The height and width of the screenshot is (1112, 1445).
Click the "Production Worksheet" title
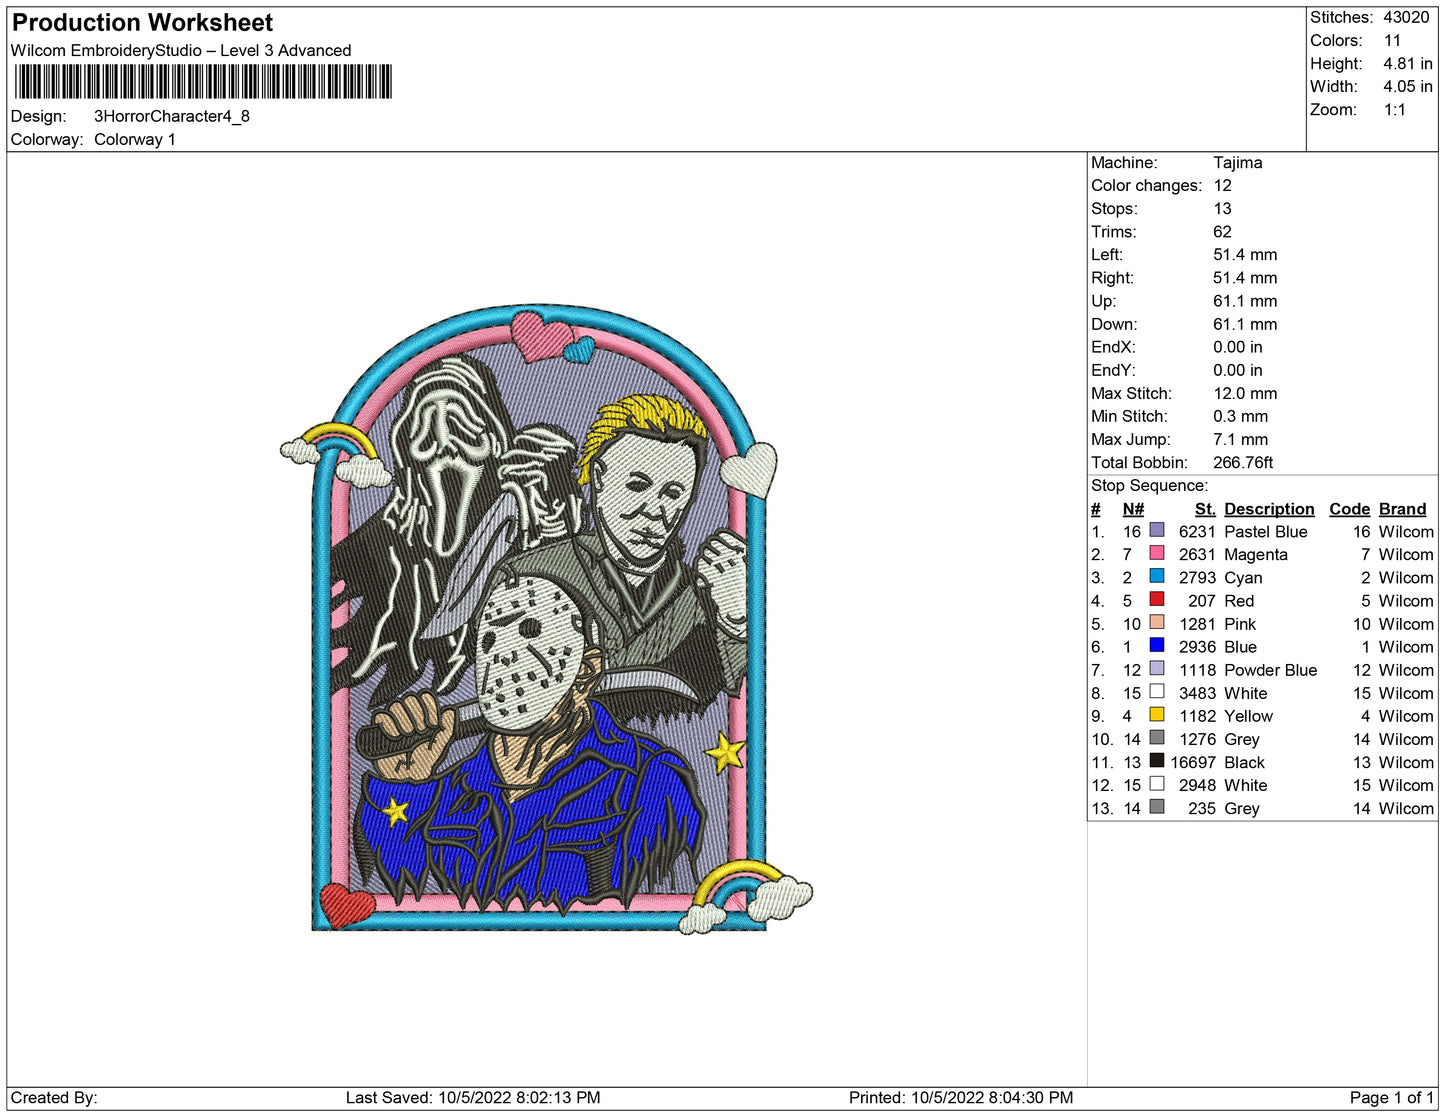[x=142, y=23]
